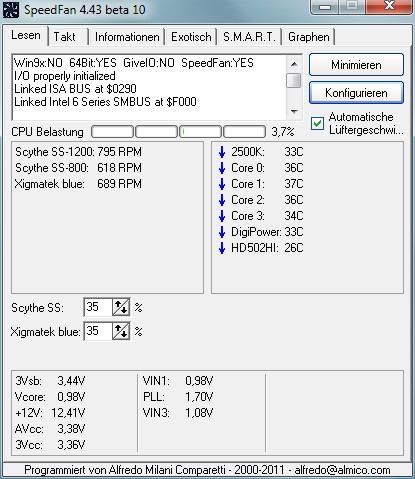Switch to the Exotisch tab

point(191,37)
